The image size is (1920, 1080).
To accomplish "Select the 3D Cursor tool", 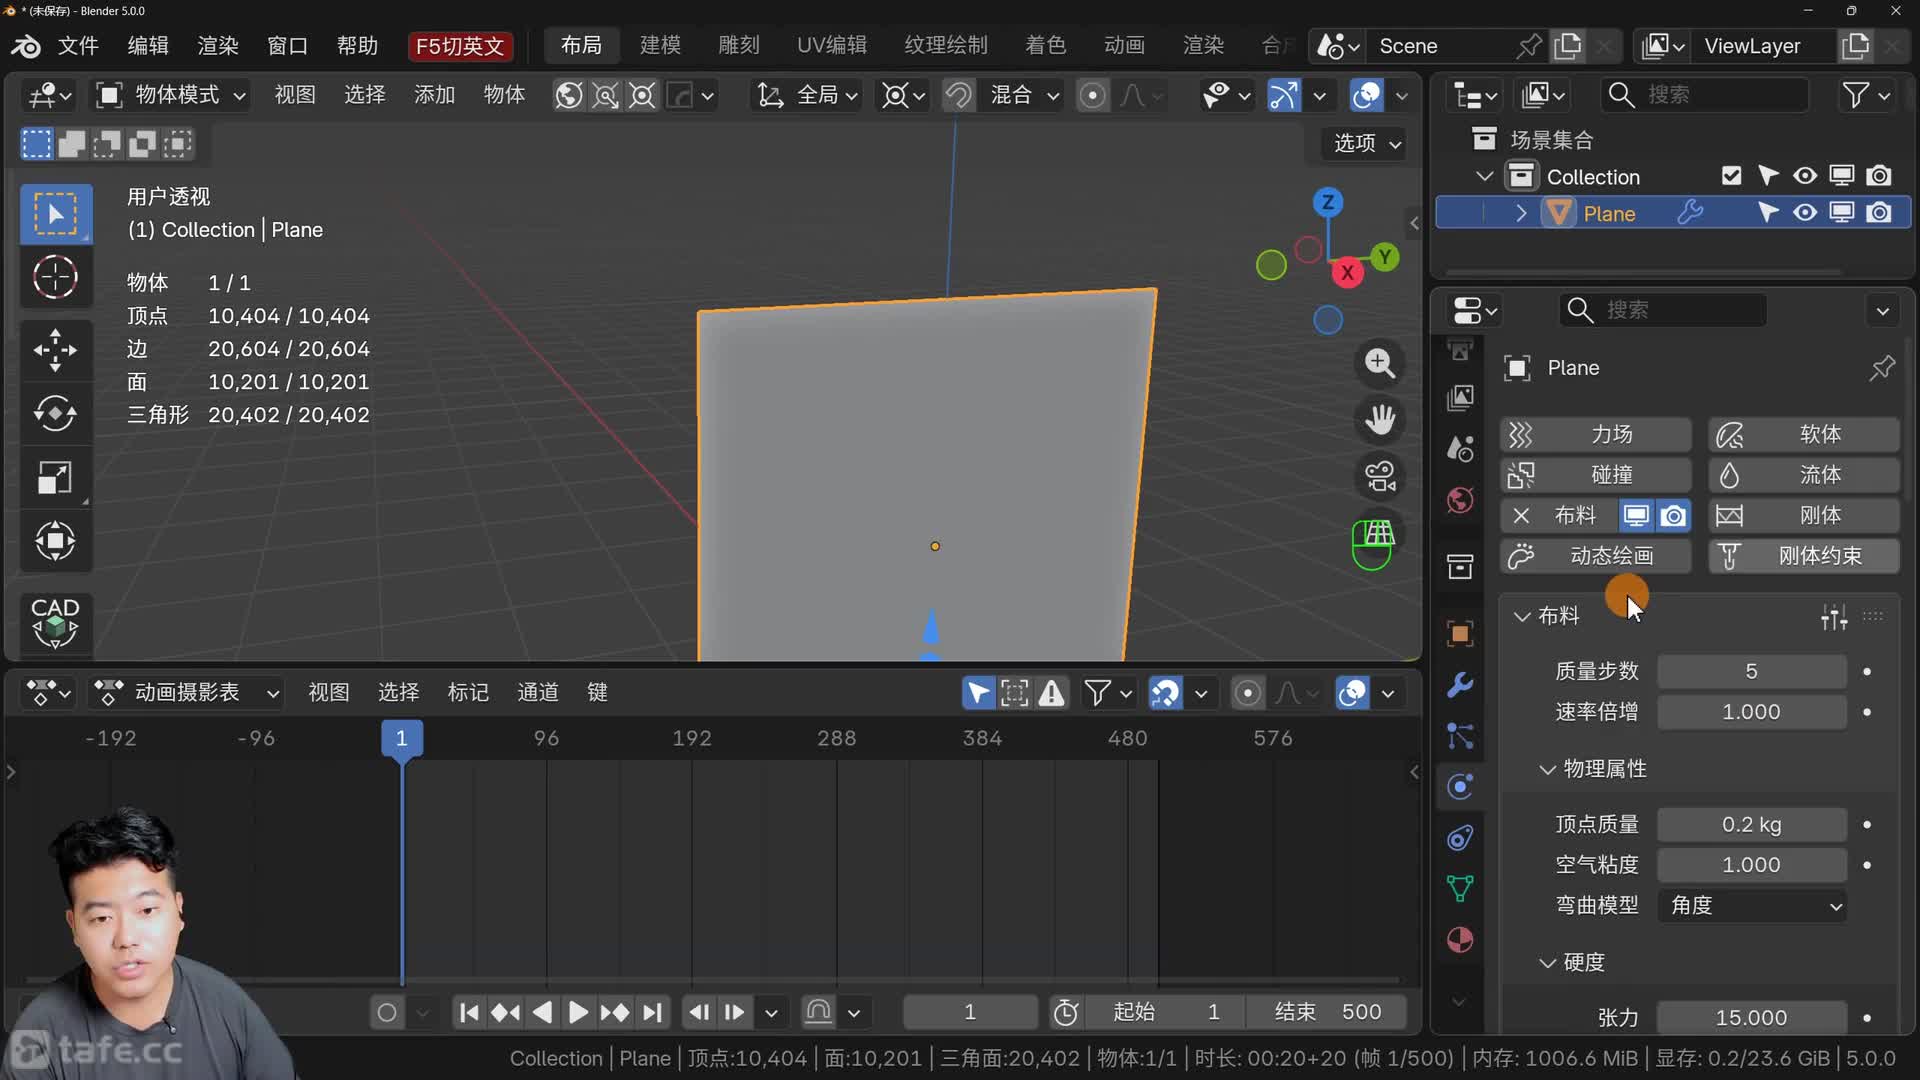I will 55,277.
